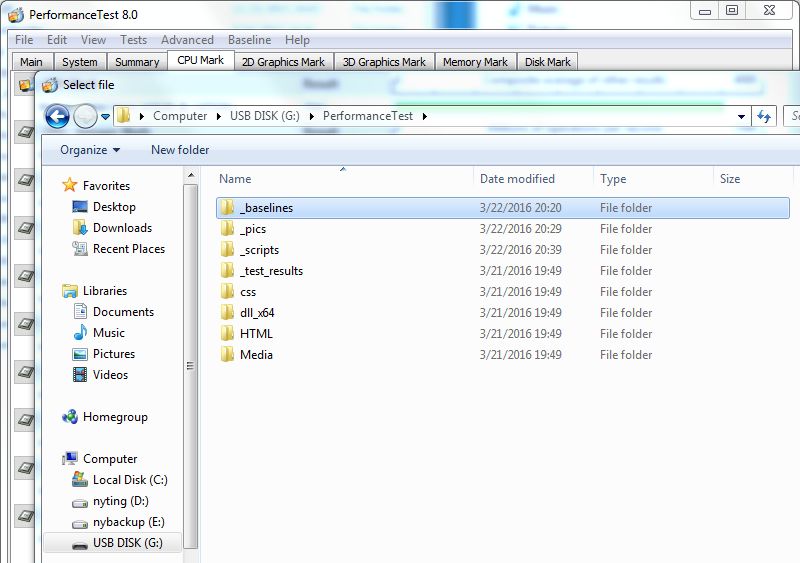Screen dimensions: 800x563
Task: Click folder icon at start of address bar
Action: tap(123, 116)
